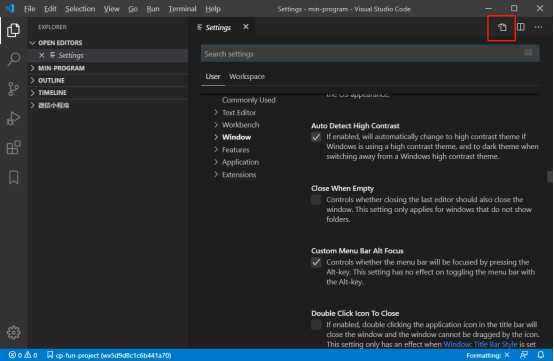This screenshot has width=554, height=361.
Task: Open the Go menu
Action: (x=133, y=9)
